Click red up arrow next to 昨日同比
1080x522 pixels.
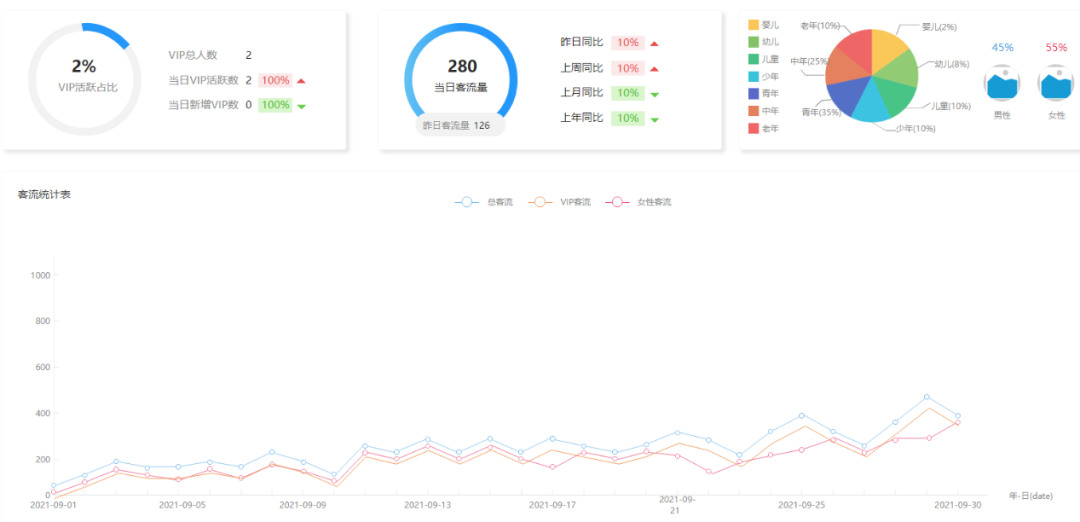(x=654, y=43)
